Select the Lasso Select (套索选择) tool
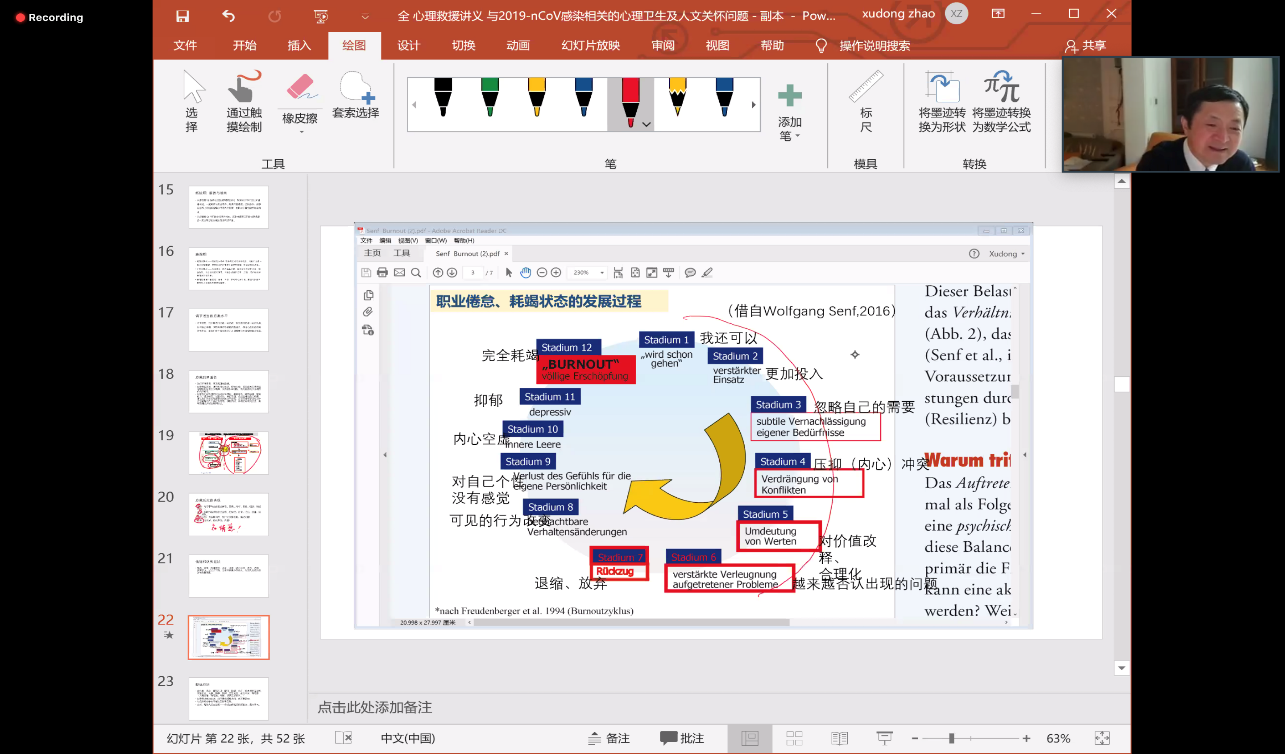Image resolution: width=1285 pixels, height=754 pixels. 355,96
